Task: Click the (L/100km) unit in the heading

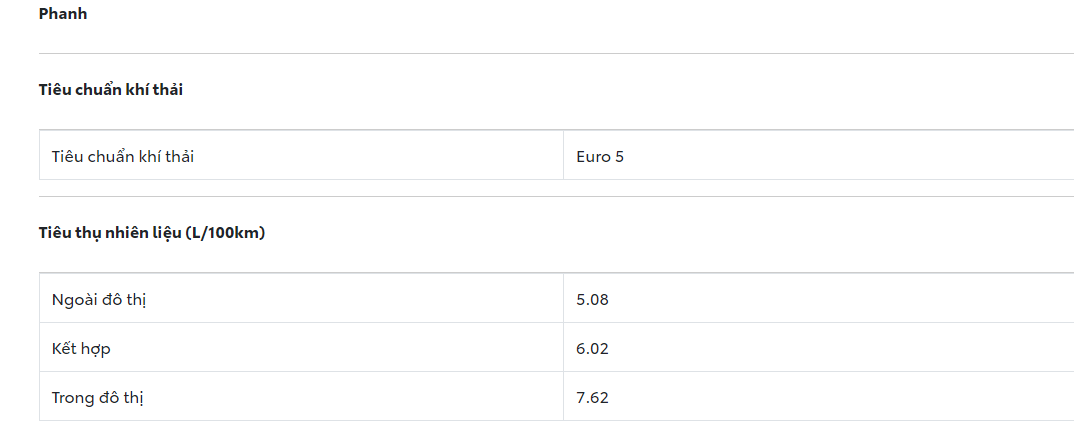Action: tap(225, 233)
